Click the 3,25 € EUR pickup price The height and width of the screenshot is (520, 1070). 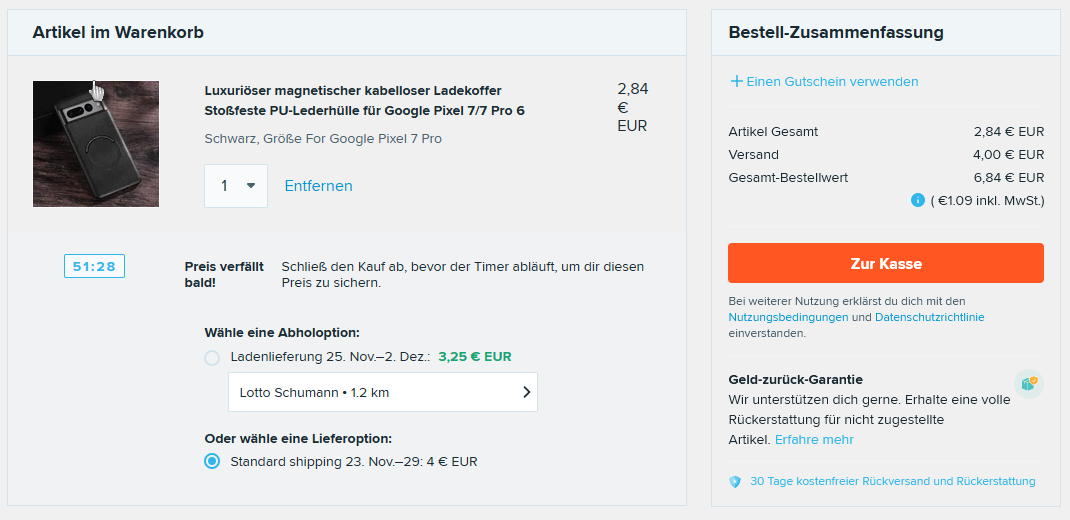pyautogui.click(x=475, y=357)
